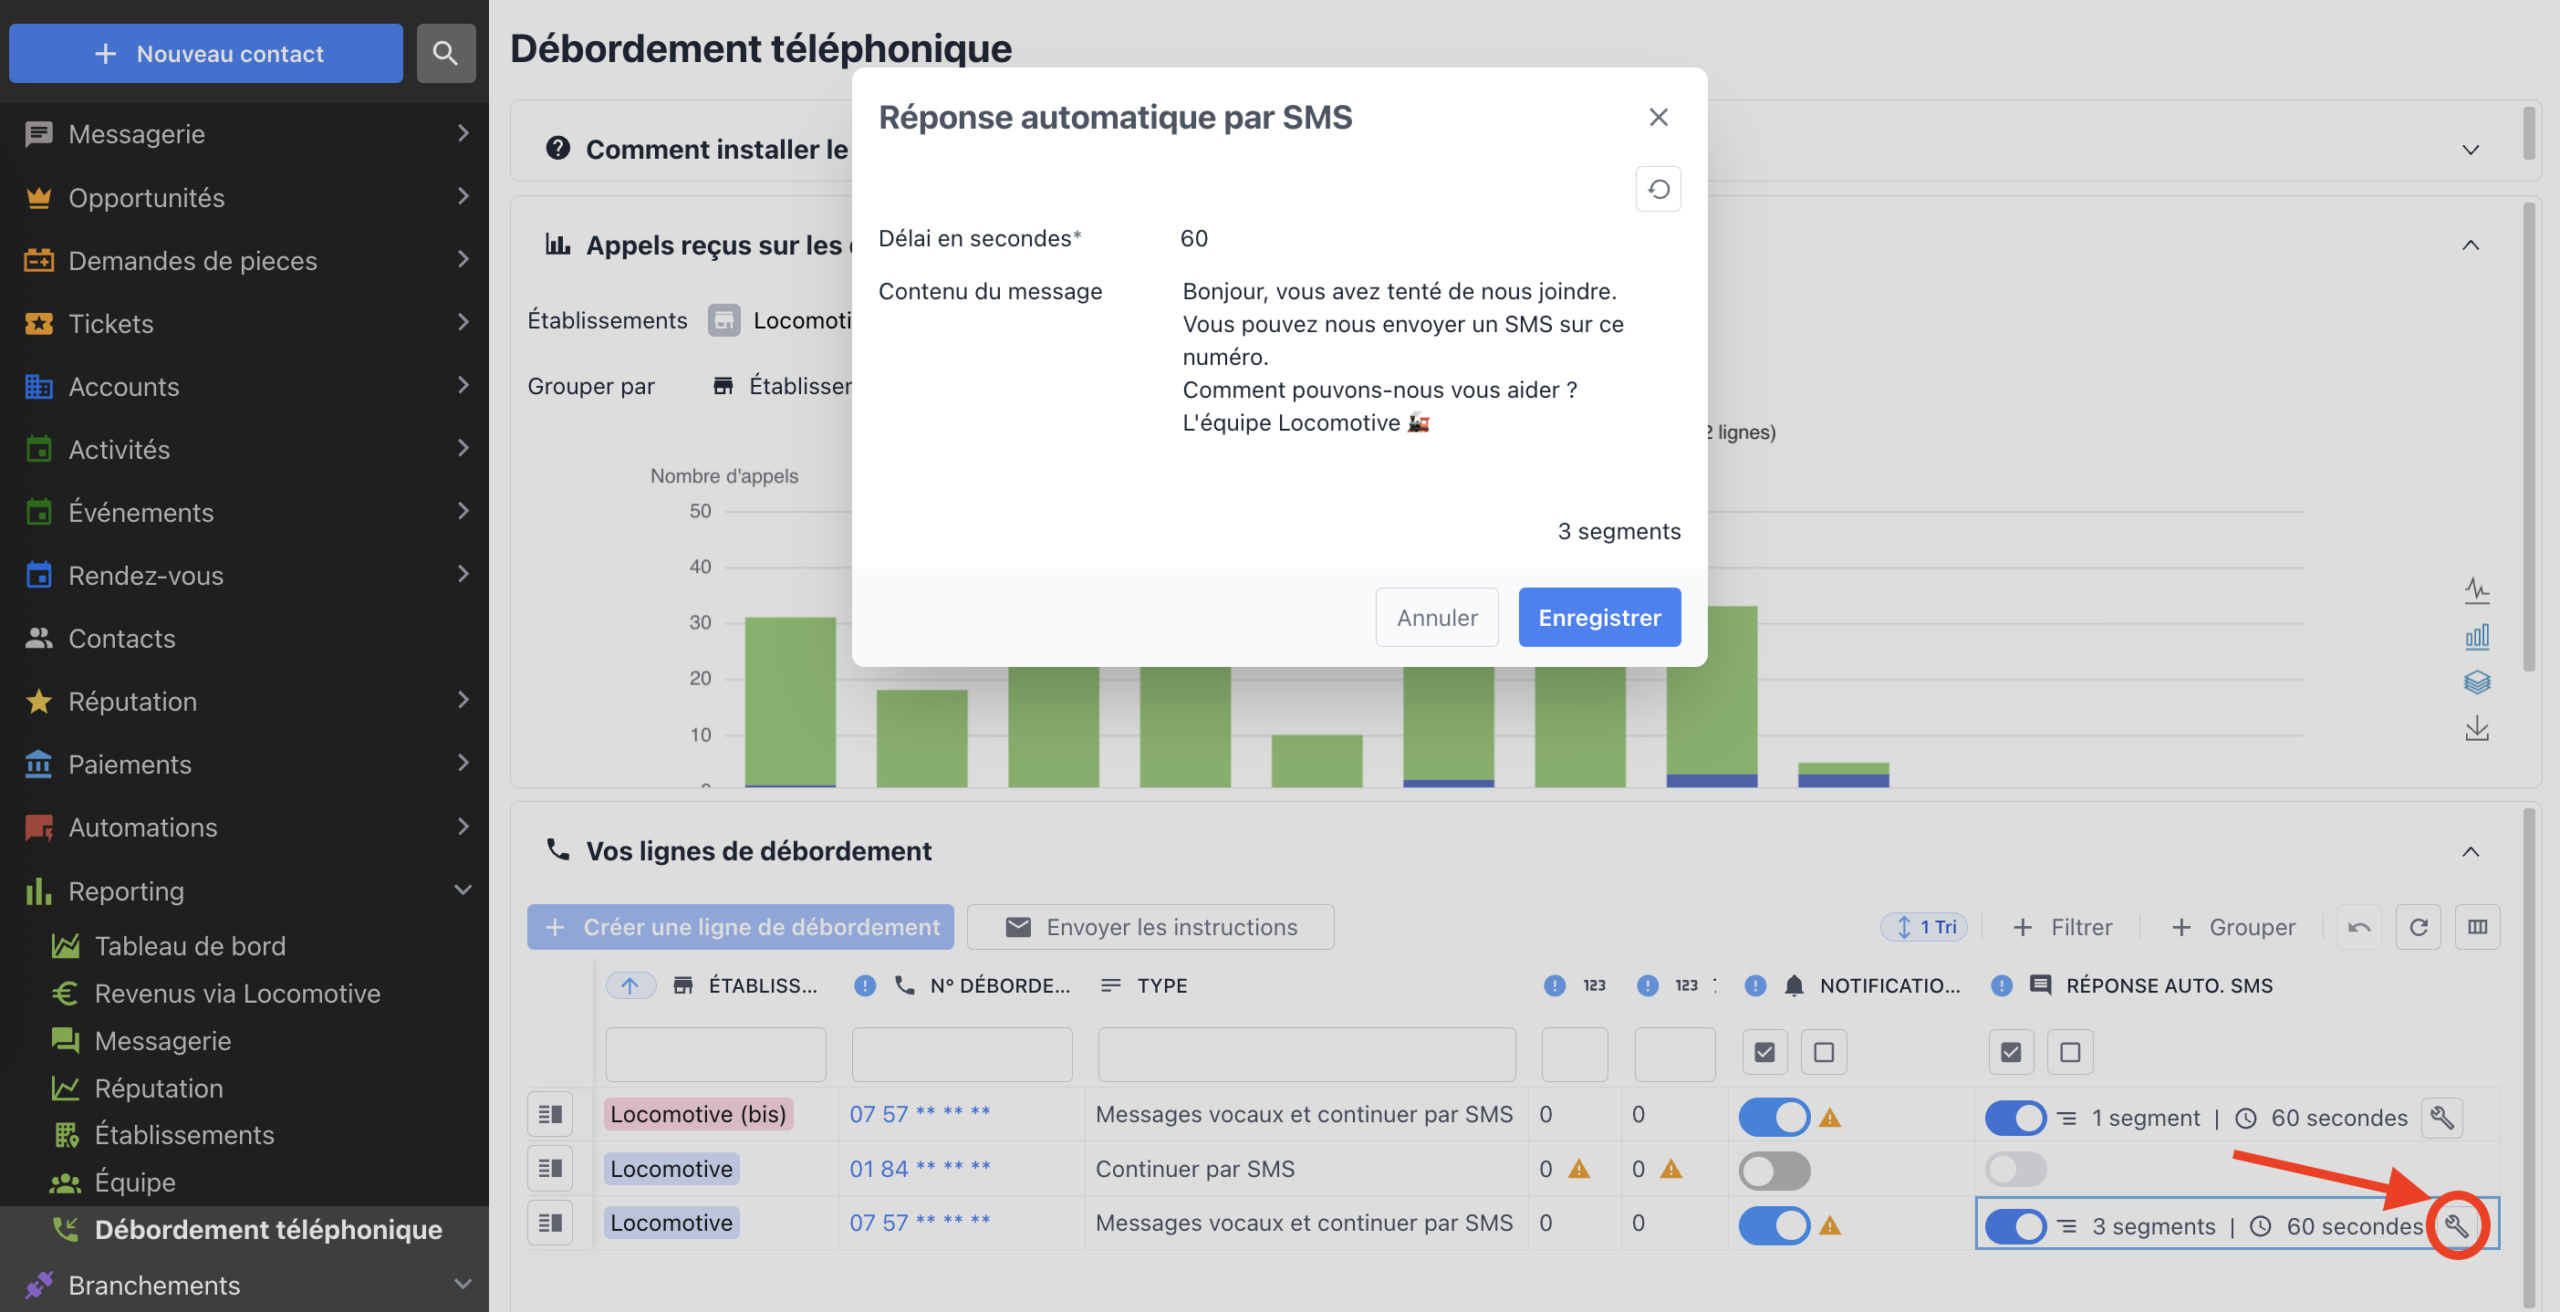Click the line chart view icon

[x=2476, y=590]
